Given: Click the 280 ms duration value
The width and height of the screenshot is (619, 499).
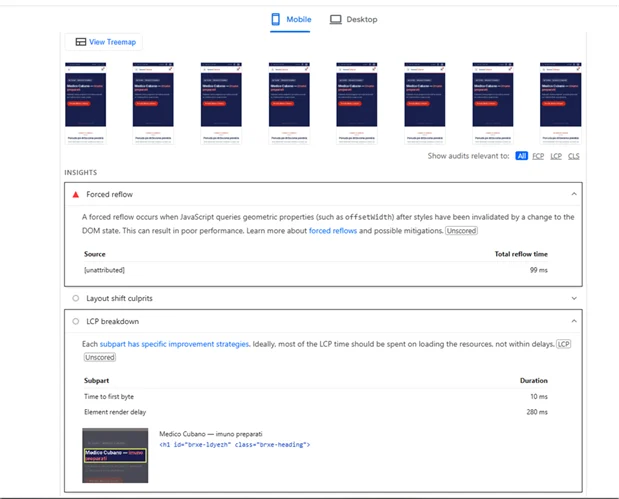Looking at the screenshot, I should (x=537, y=412).
